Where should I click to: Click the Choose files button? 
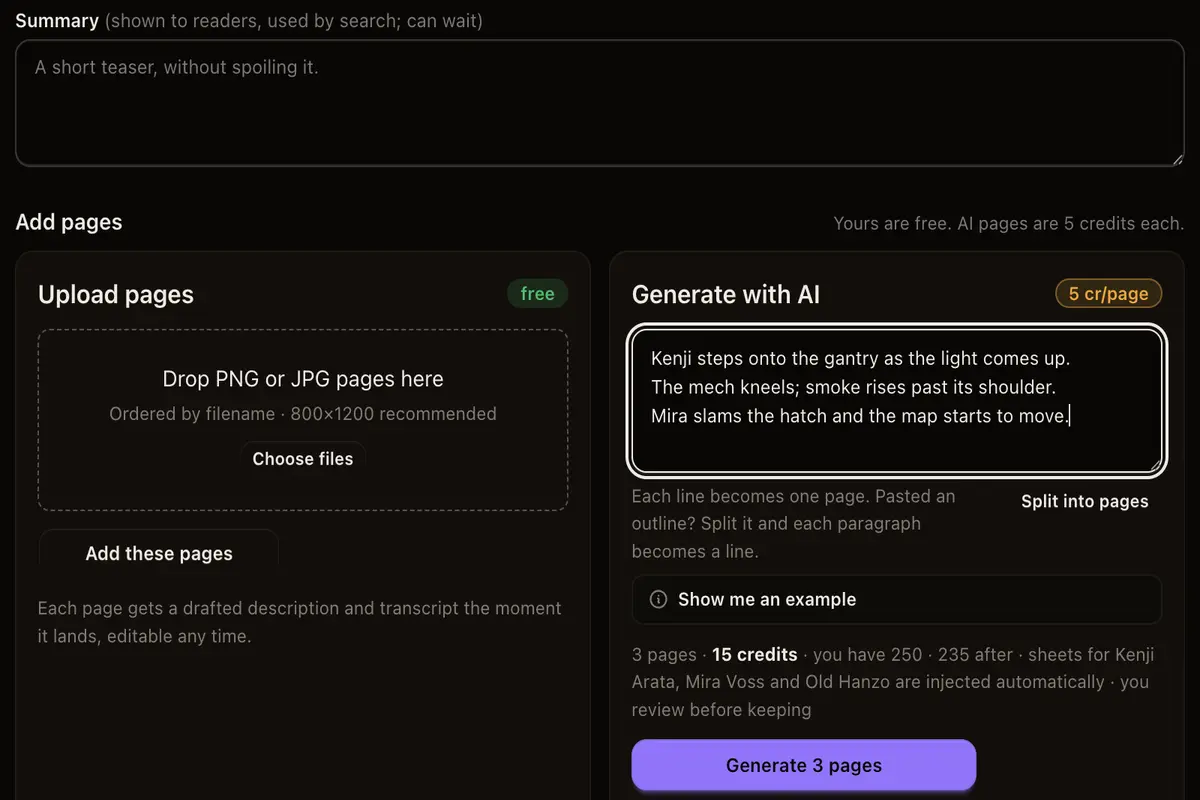pyautogui.click(x=303, y=459)
